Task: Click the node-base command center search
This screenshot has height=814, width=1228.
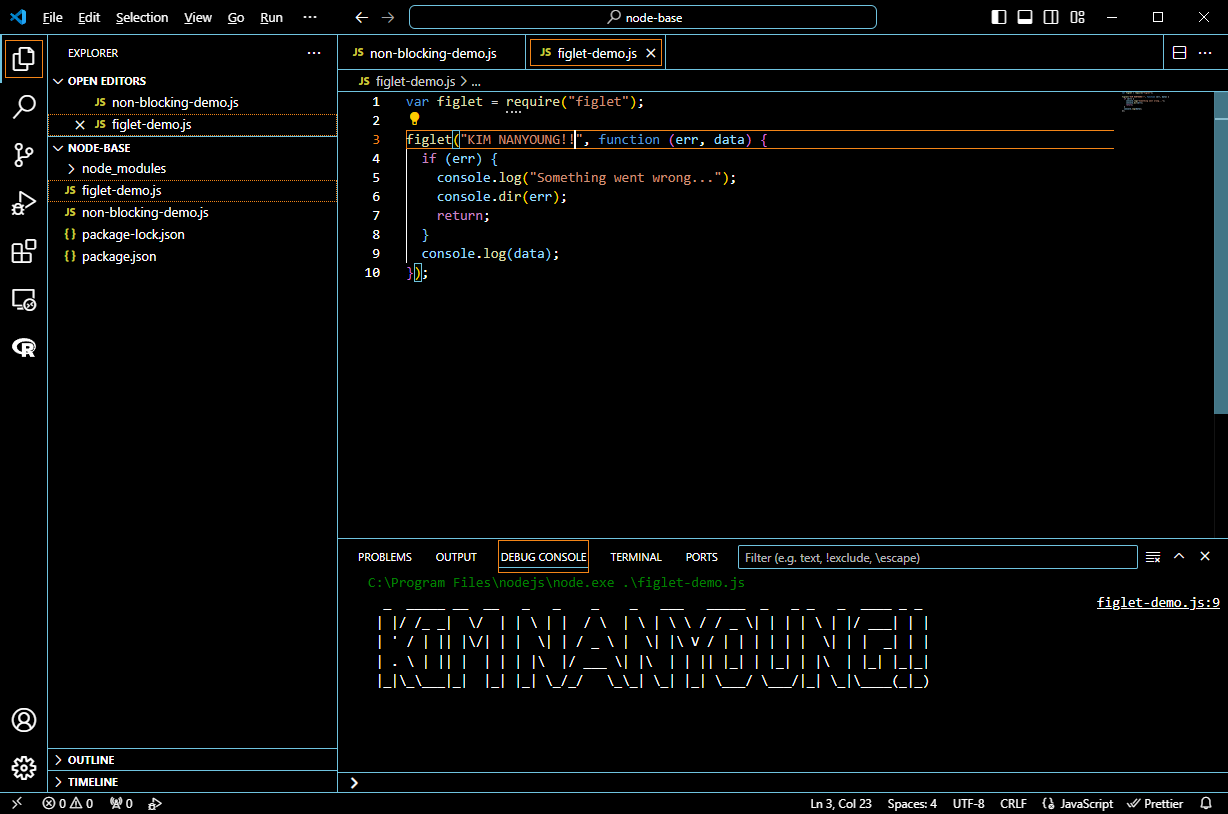Action: 643,17
